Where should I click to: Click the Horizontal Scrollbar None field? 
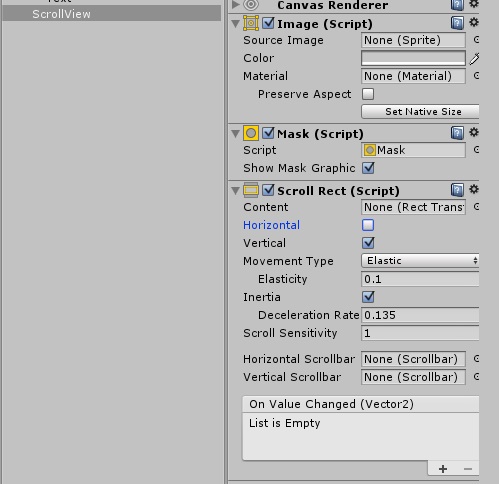[x=413, y=359]
